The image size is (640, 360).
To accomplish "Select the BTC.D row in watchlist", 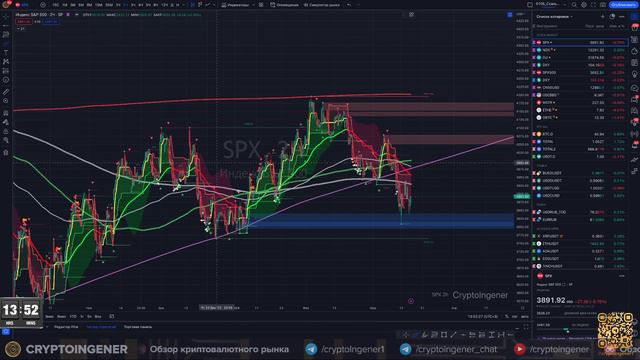I will pyautogui.click(x=580, y=134).
